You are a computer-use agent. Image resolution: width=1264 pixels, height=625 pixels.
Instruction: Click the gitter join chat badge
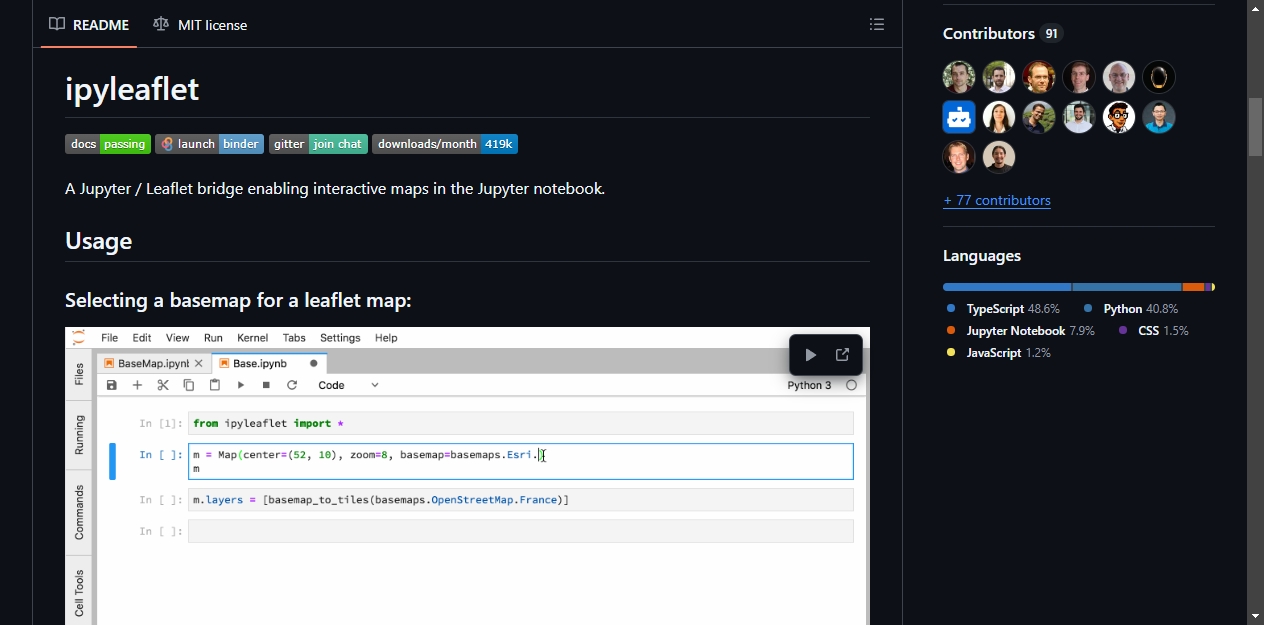click(318, 144)
